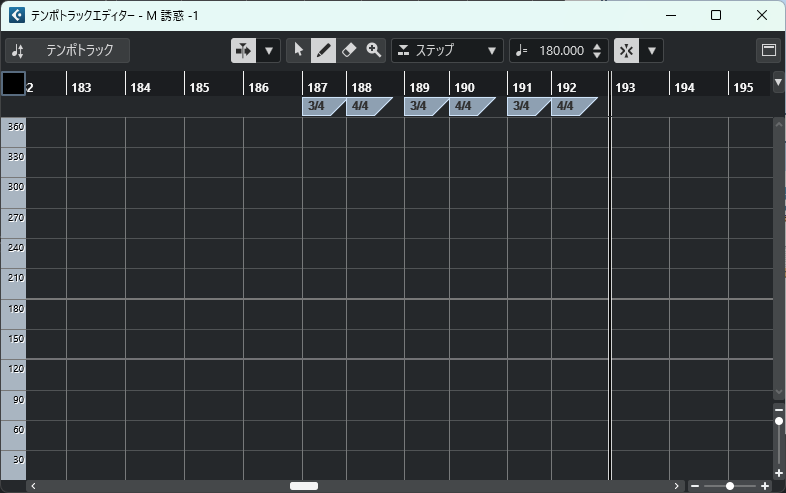Viewport: 786px width, 493px height.
Task: Click the Cubase icon in the title bar
Action: [x=17, y=15]
